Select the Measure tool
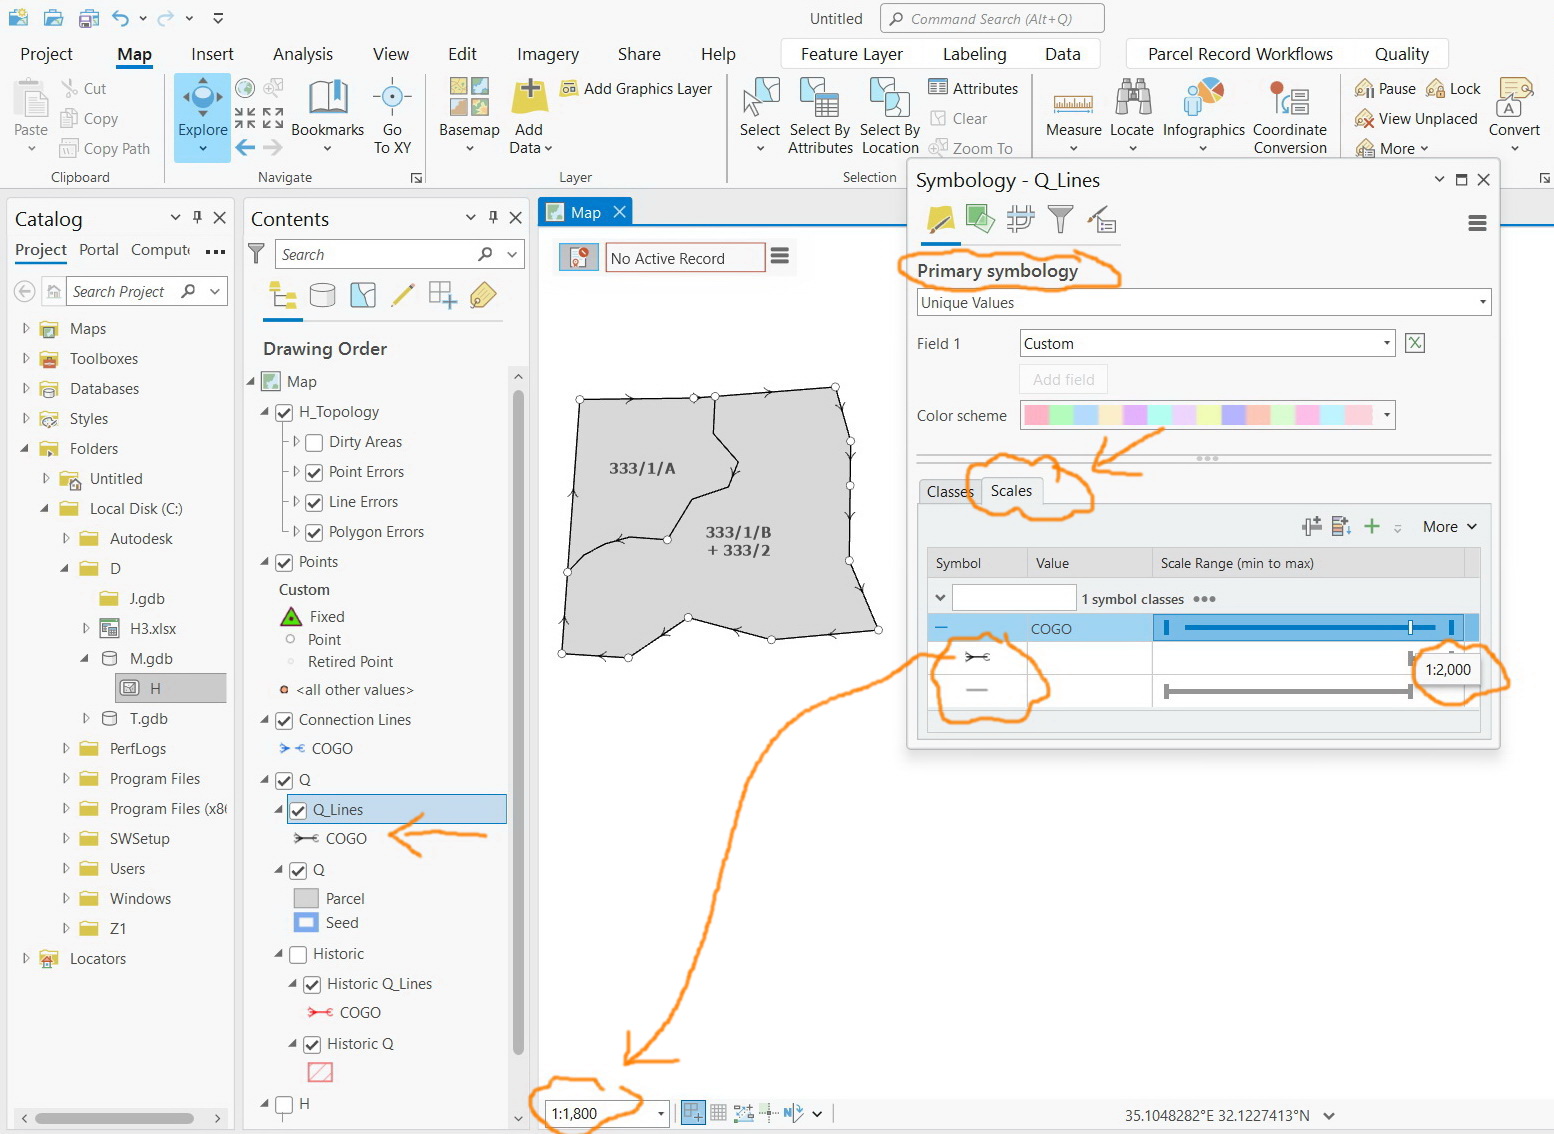Image resolution: width=1554 pixels, height=1134 pixels. coord(1073,115)
